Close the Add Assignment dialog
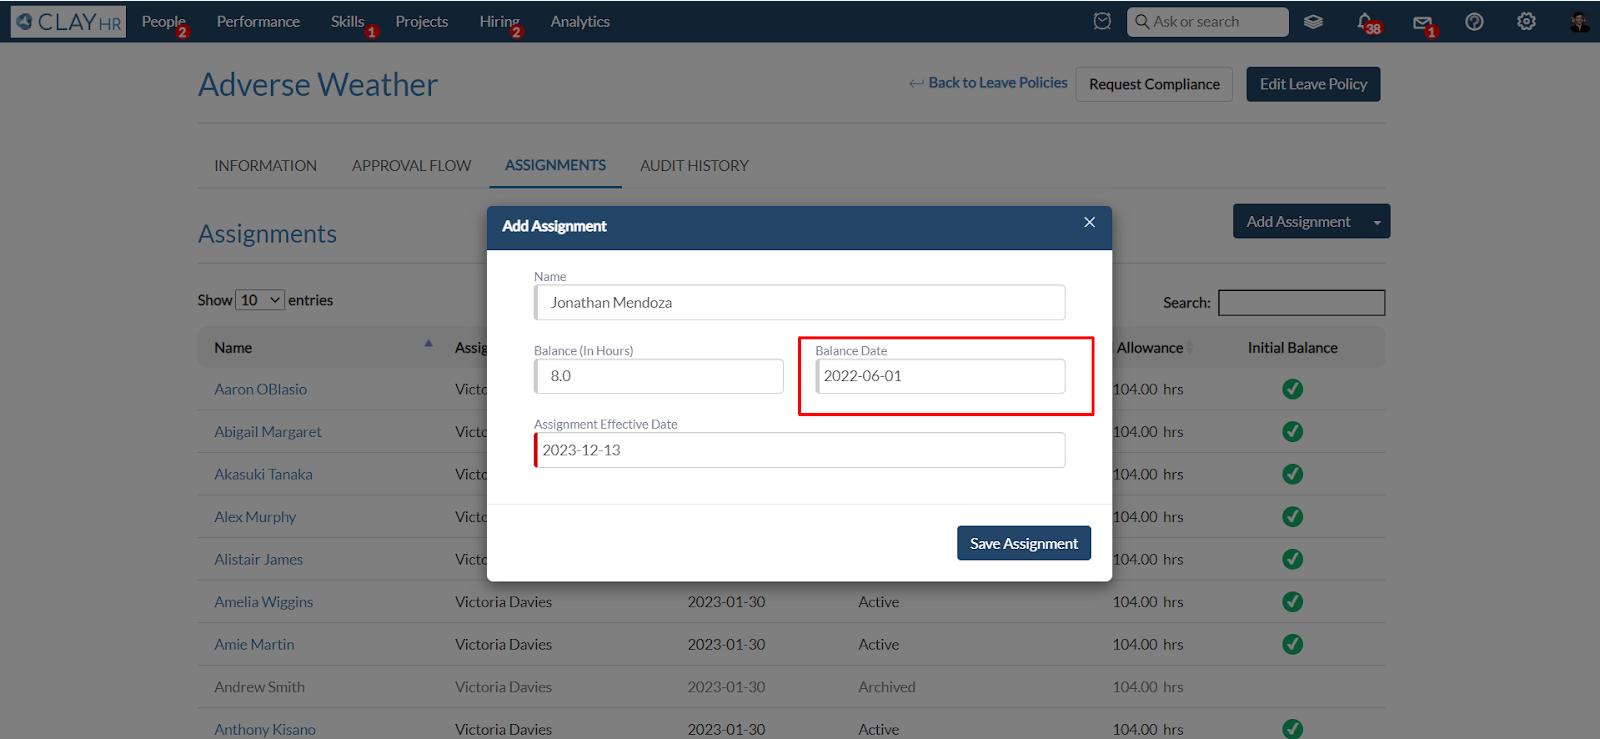The image size is (1600, 739). [1090, 222]
